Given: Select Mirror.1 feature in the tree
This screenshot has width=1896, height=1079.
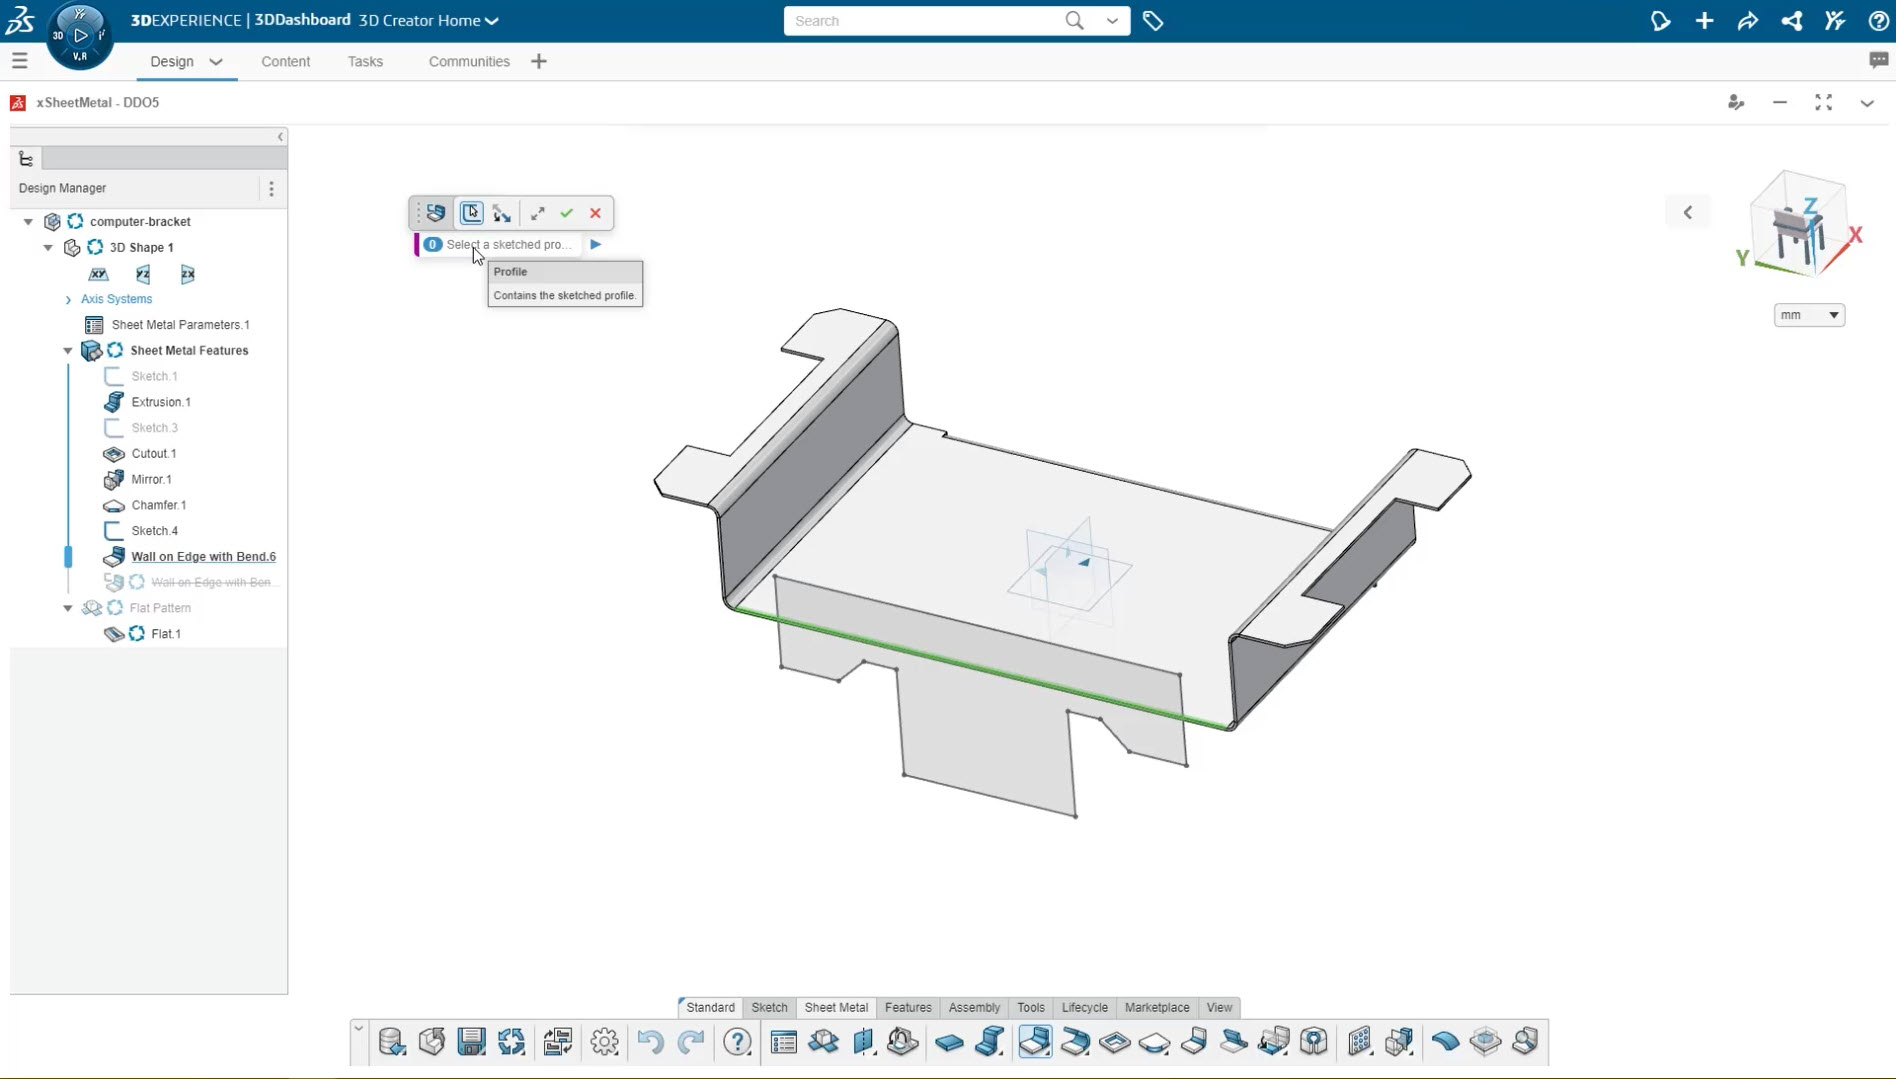Looking at the screenshot, I should [x=151, y=480].
